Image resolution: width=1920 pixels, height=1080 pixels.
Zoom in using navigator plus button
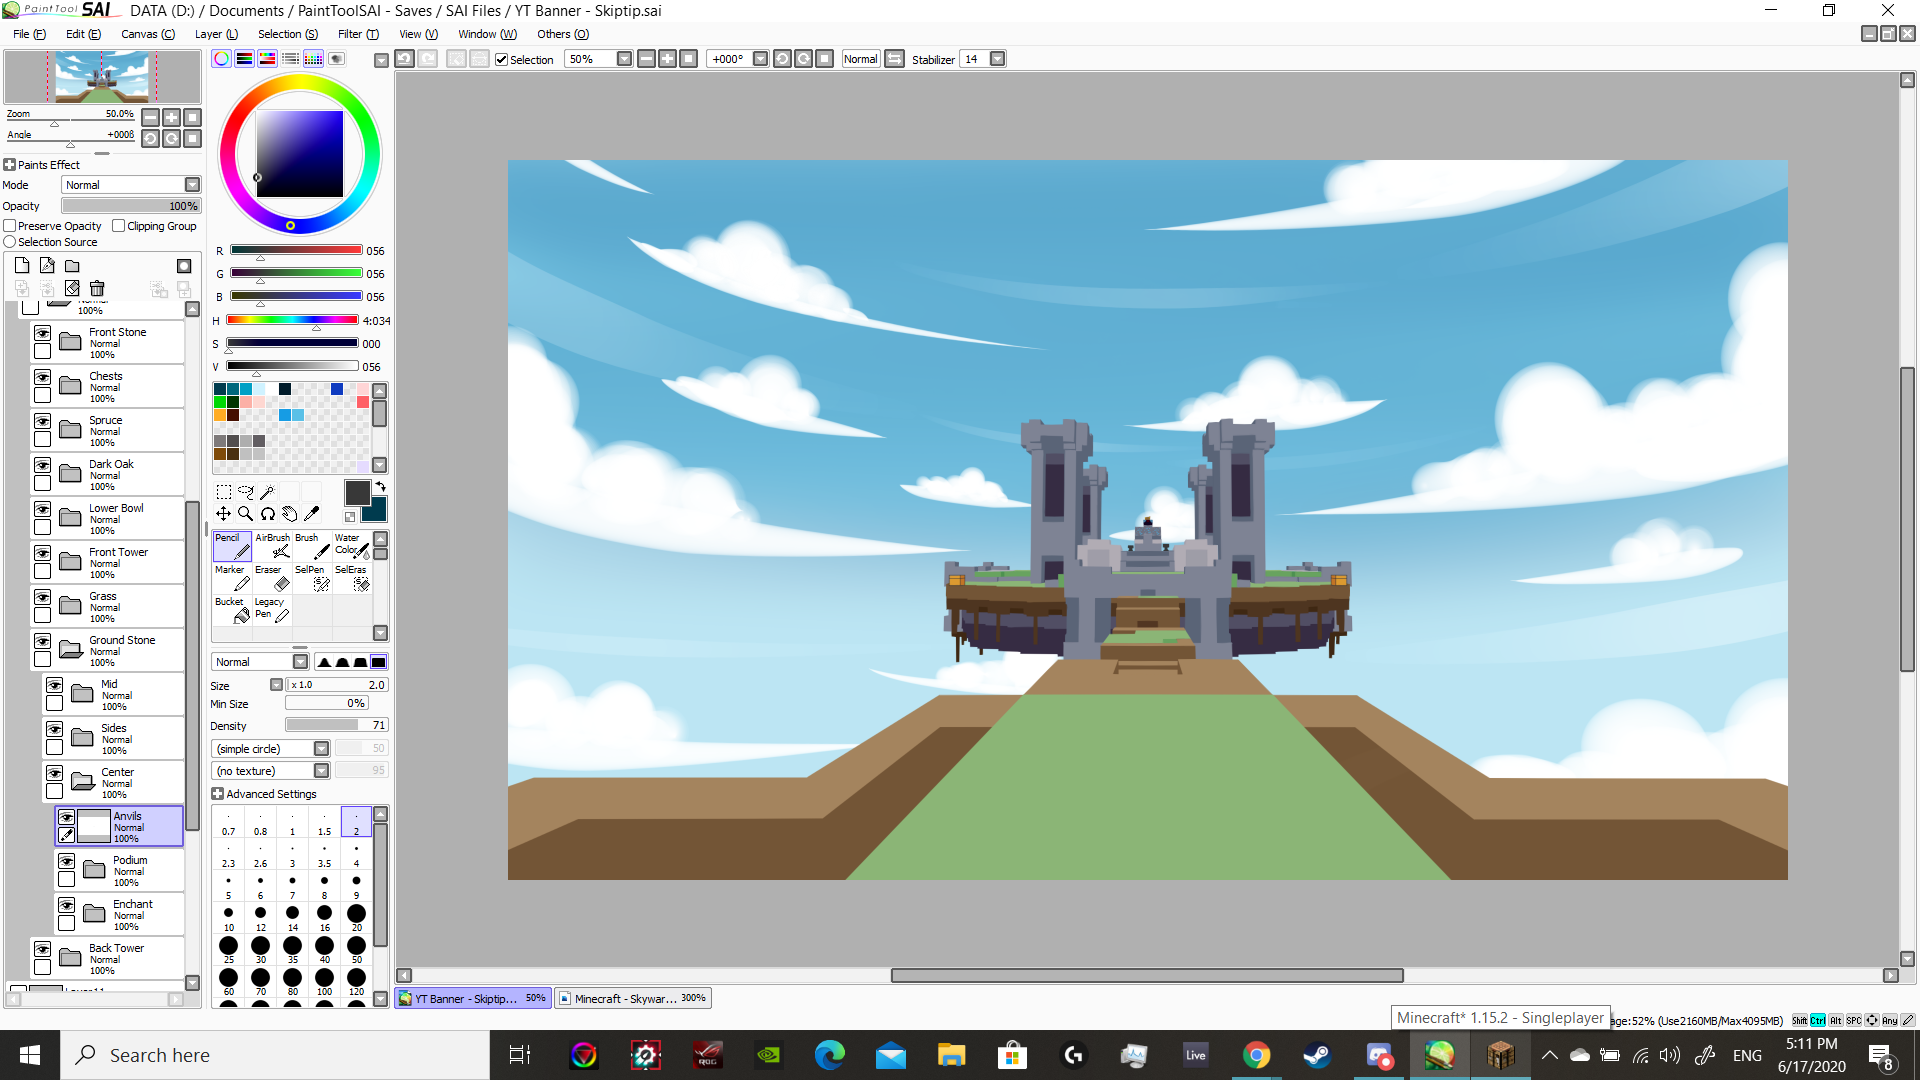click(x=171, y=117)
